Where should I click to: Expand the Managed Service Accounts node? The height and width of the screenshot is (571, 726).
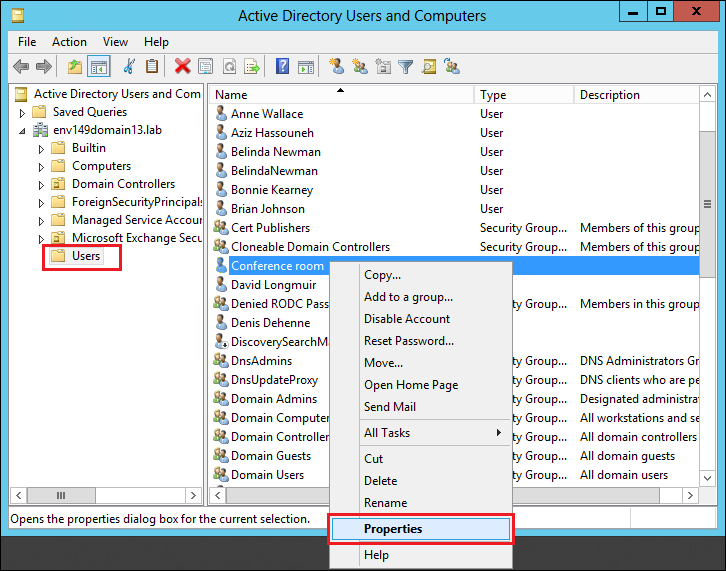[x=41, y=221]
